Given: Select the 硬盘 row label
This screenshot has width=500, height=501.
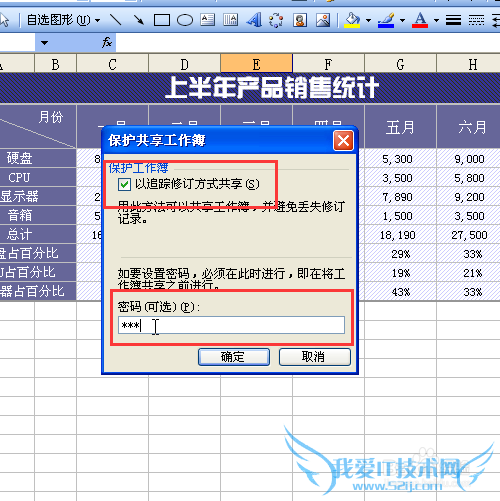Looking at the screenshot, I should coord(38,158).
